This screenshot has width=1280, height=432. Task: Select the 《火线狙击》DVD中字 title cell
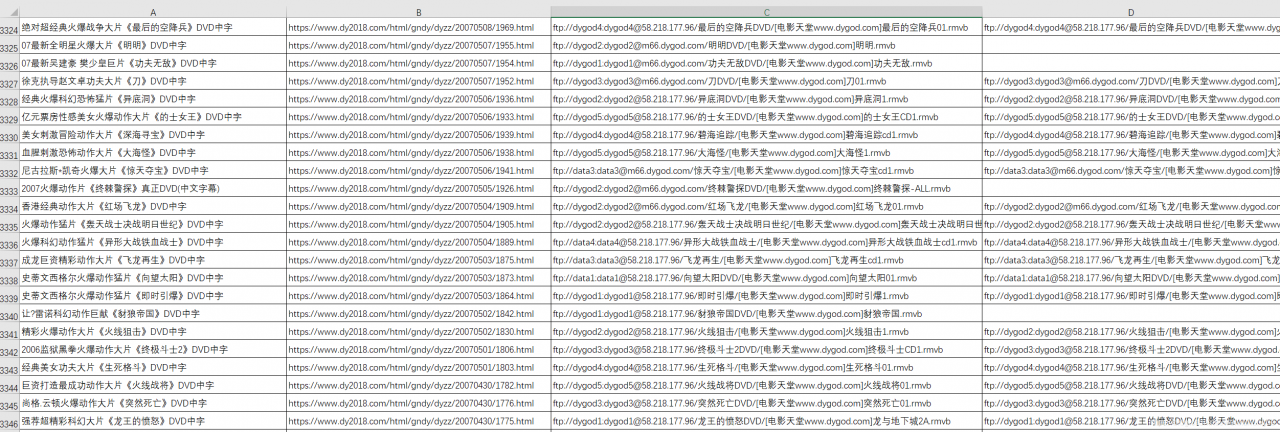152,332
